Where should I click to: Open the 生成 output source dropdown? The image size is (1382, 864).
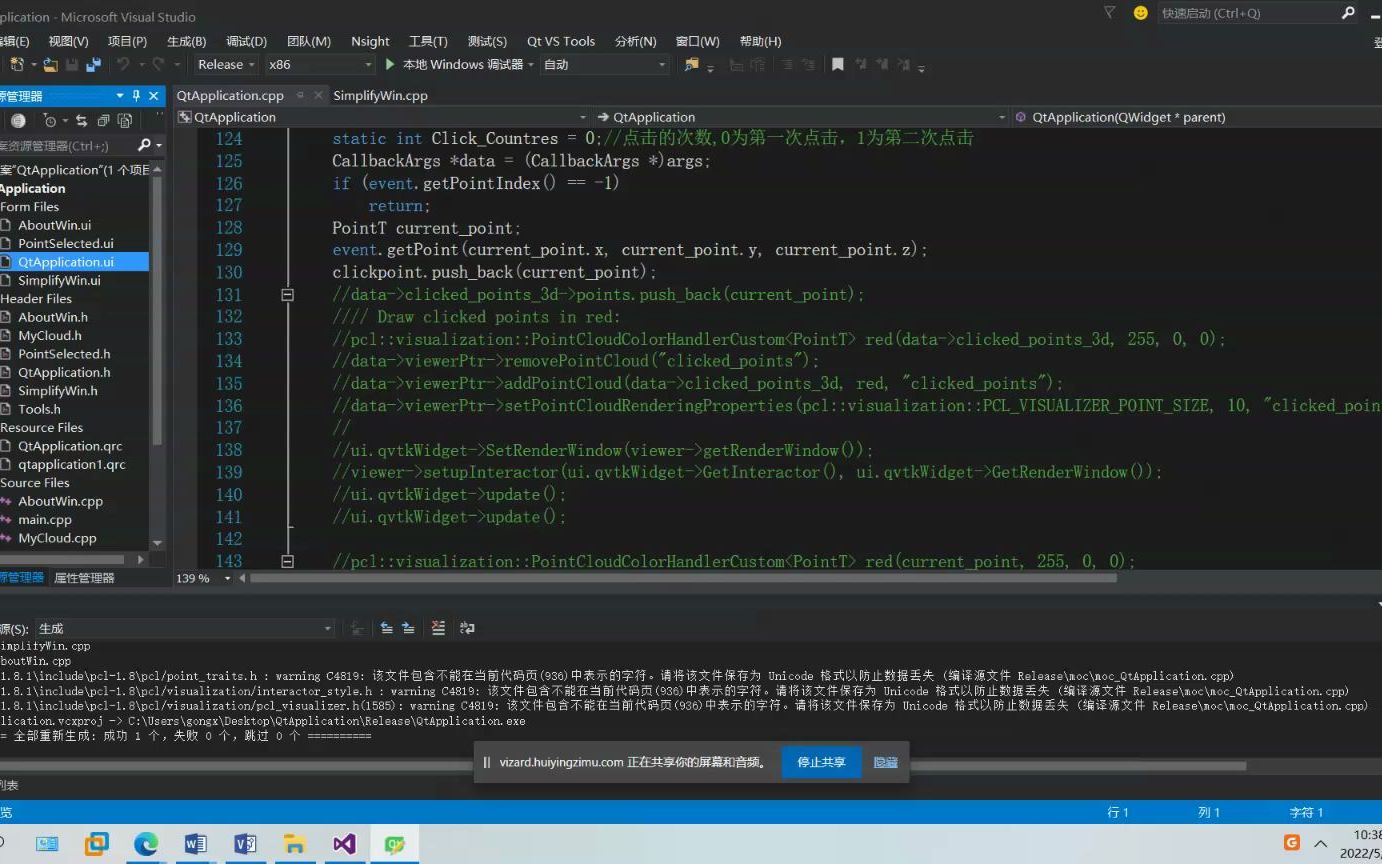pyautogui.click(x=185, y=628)
